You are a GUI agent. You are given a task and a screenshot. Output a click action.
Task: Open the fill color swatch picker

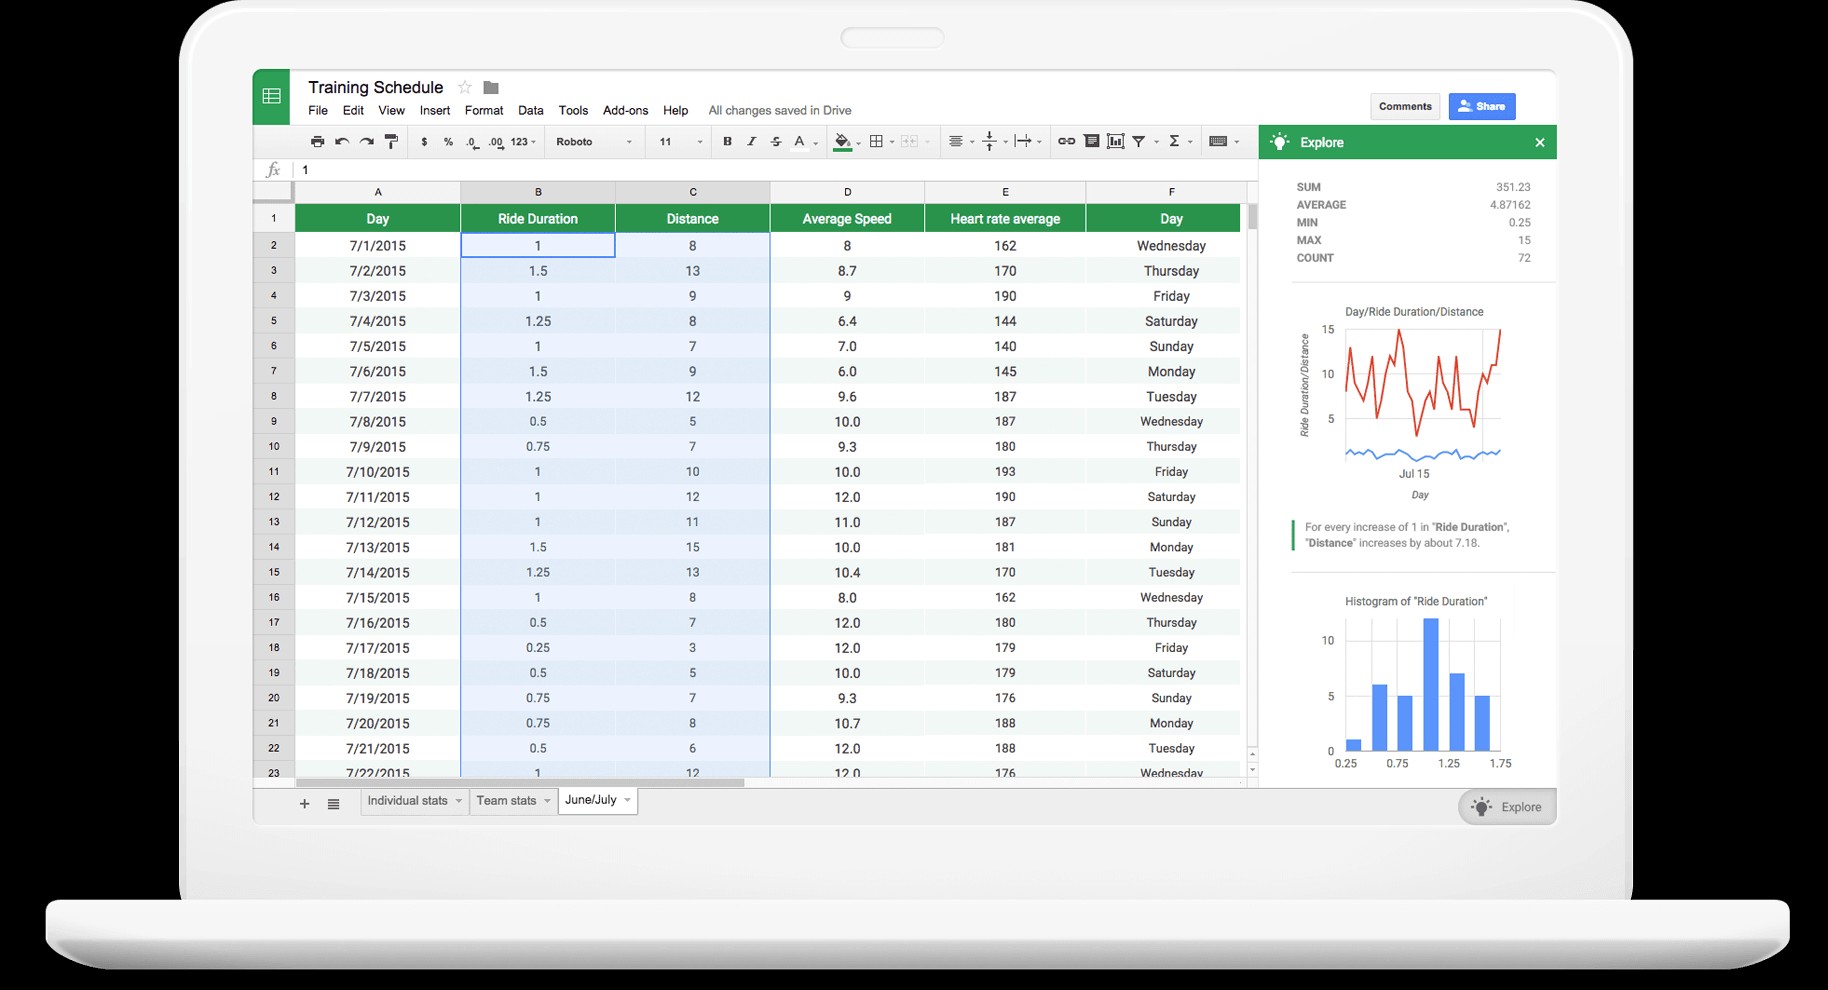(x=843, y=141)
